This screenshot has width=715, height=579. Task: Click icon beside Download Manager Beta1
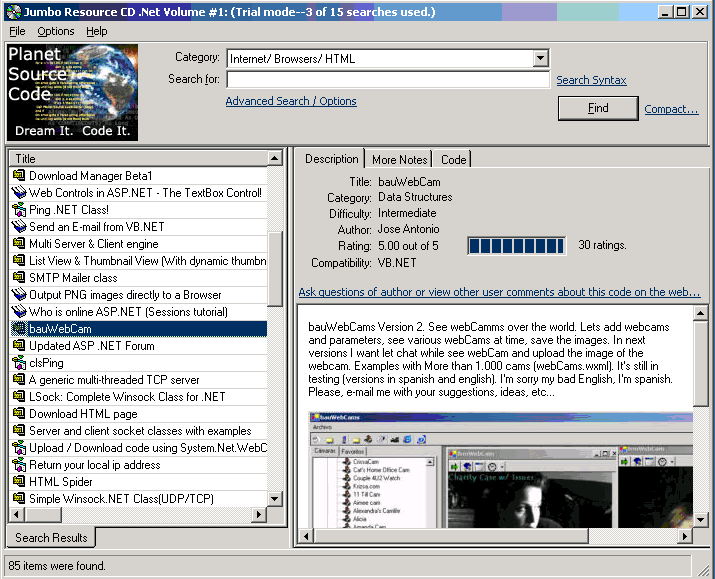coord(19,176)
